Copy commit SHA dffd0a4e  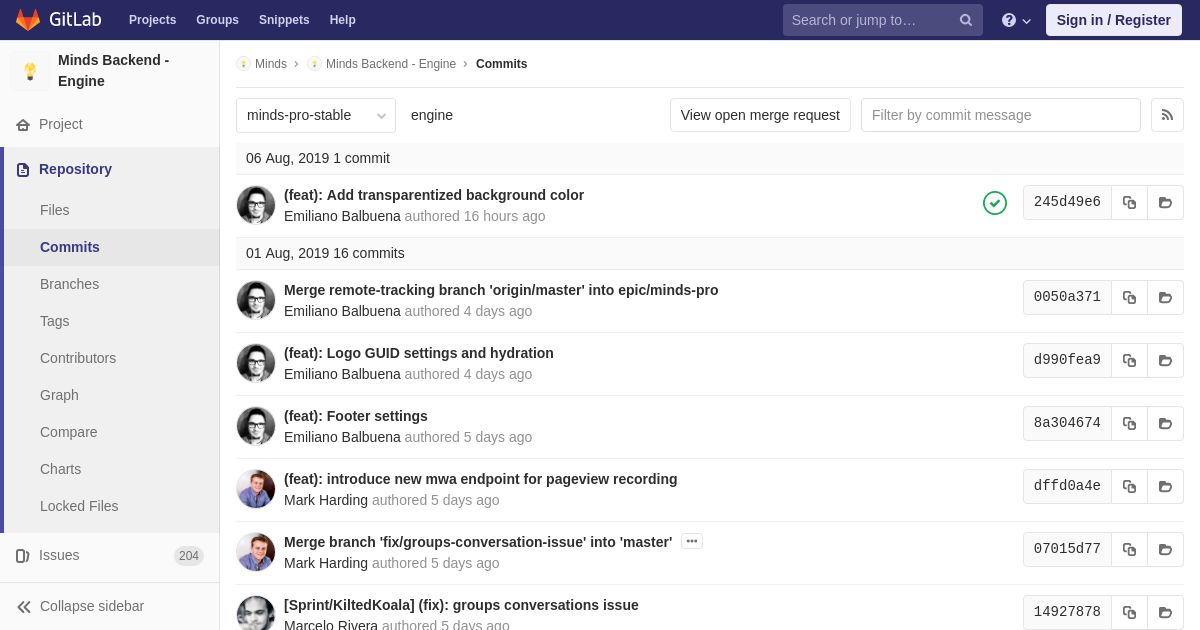1129,486
